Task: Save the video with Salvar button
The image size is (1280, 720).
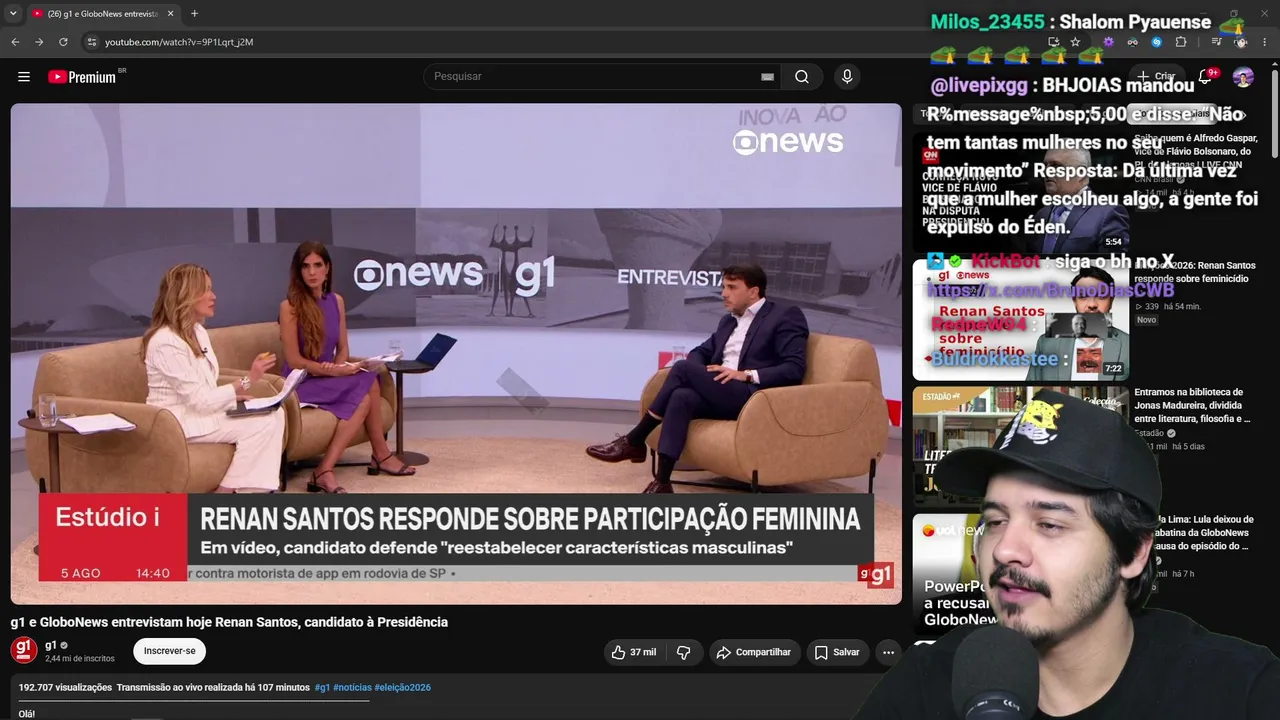Action: tap(837, 652)
